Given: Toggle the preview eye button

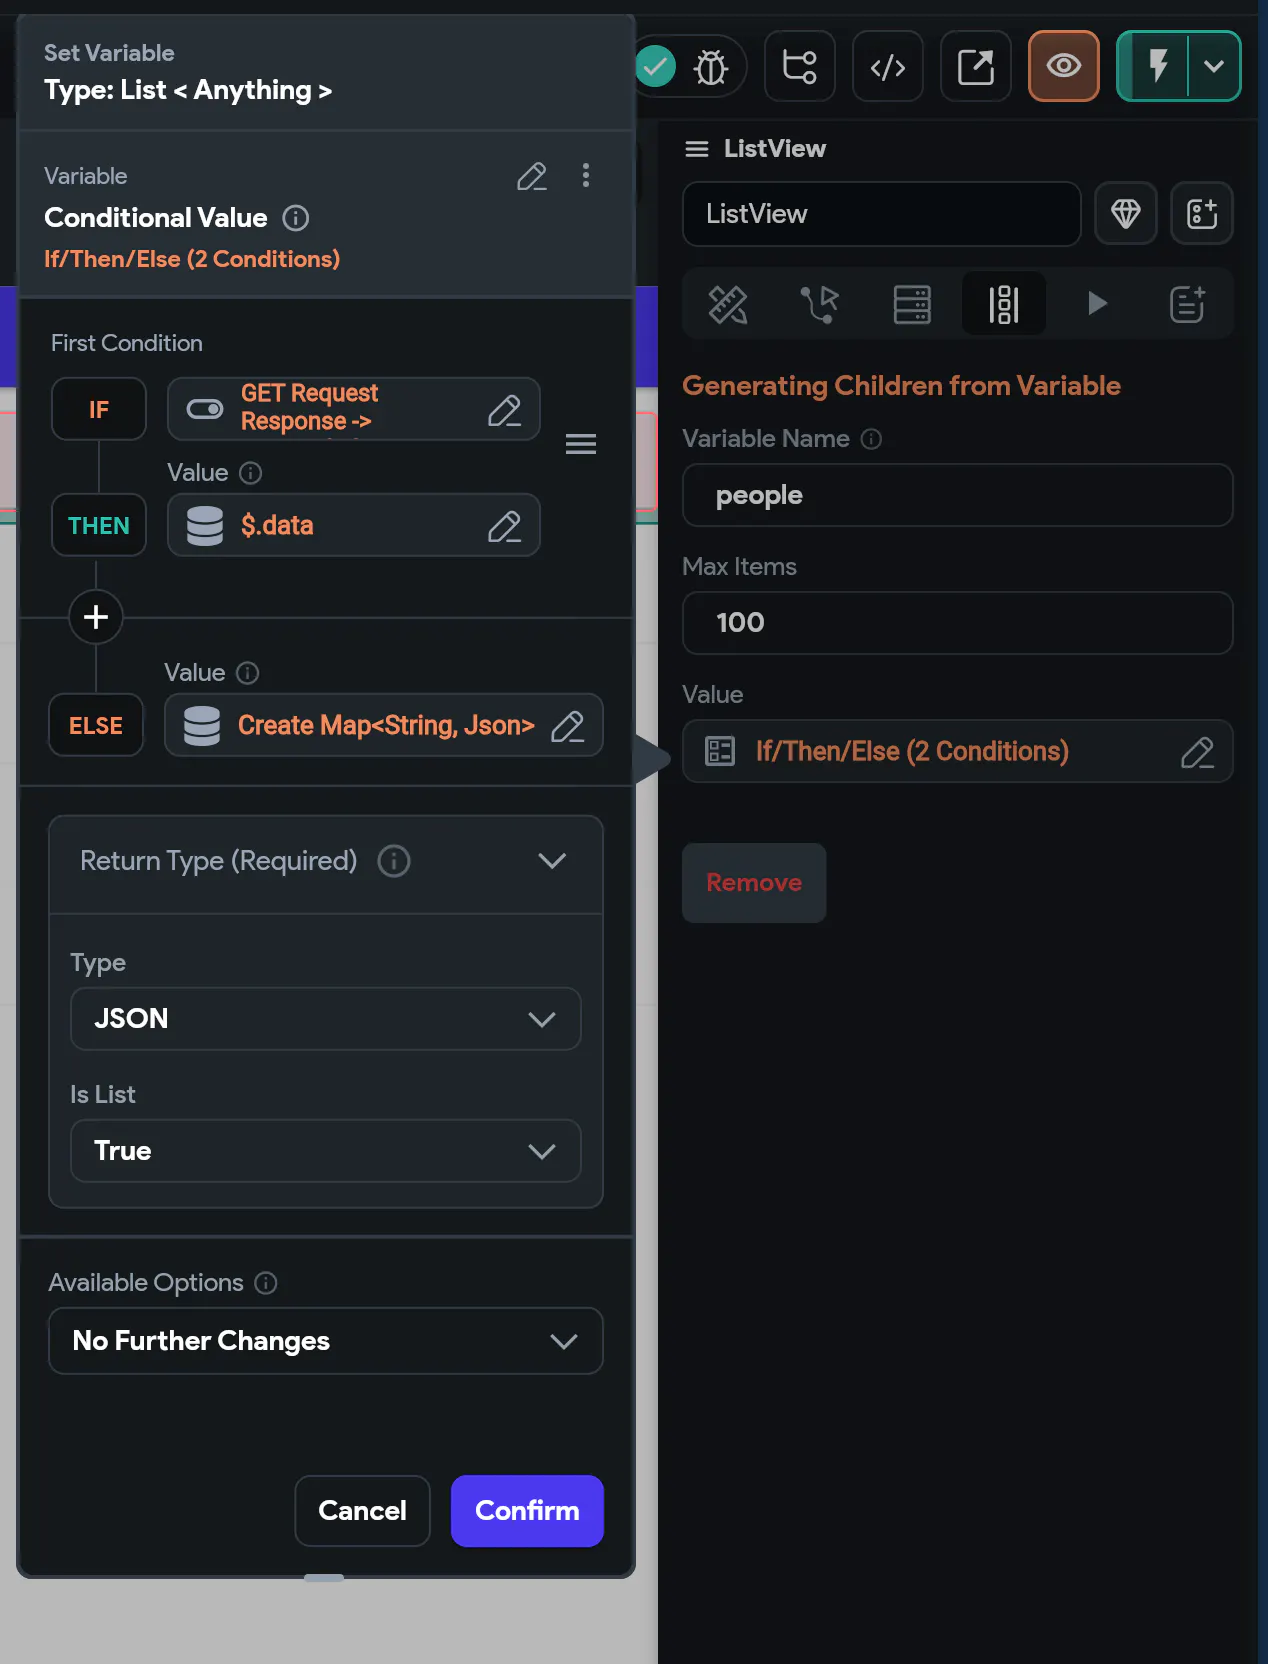Looking at the screenshot, I should [1063, 67].
